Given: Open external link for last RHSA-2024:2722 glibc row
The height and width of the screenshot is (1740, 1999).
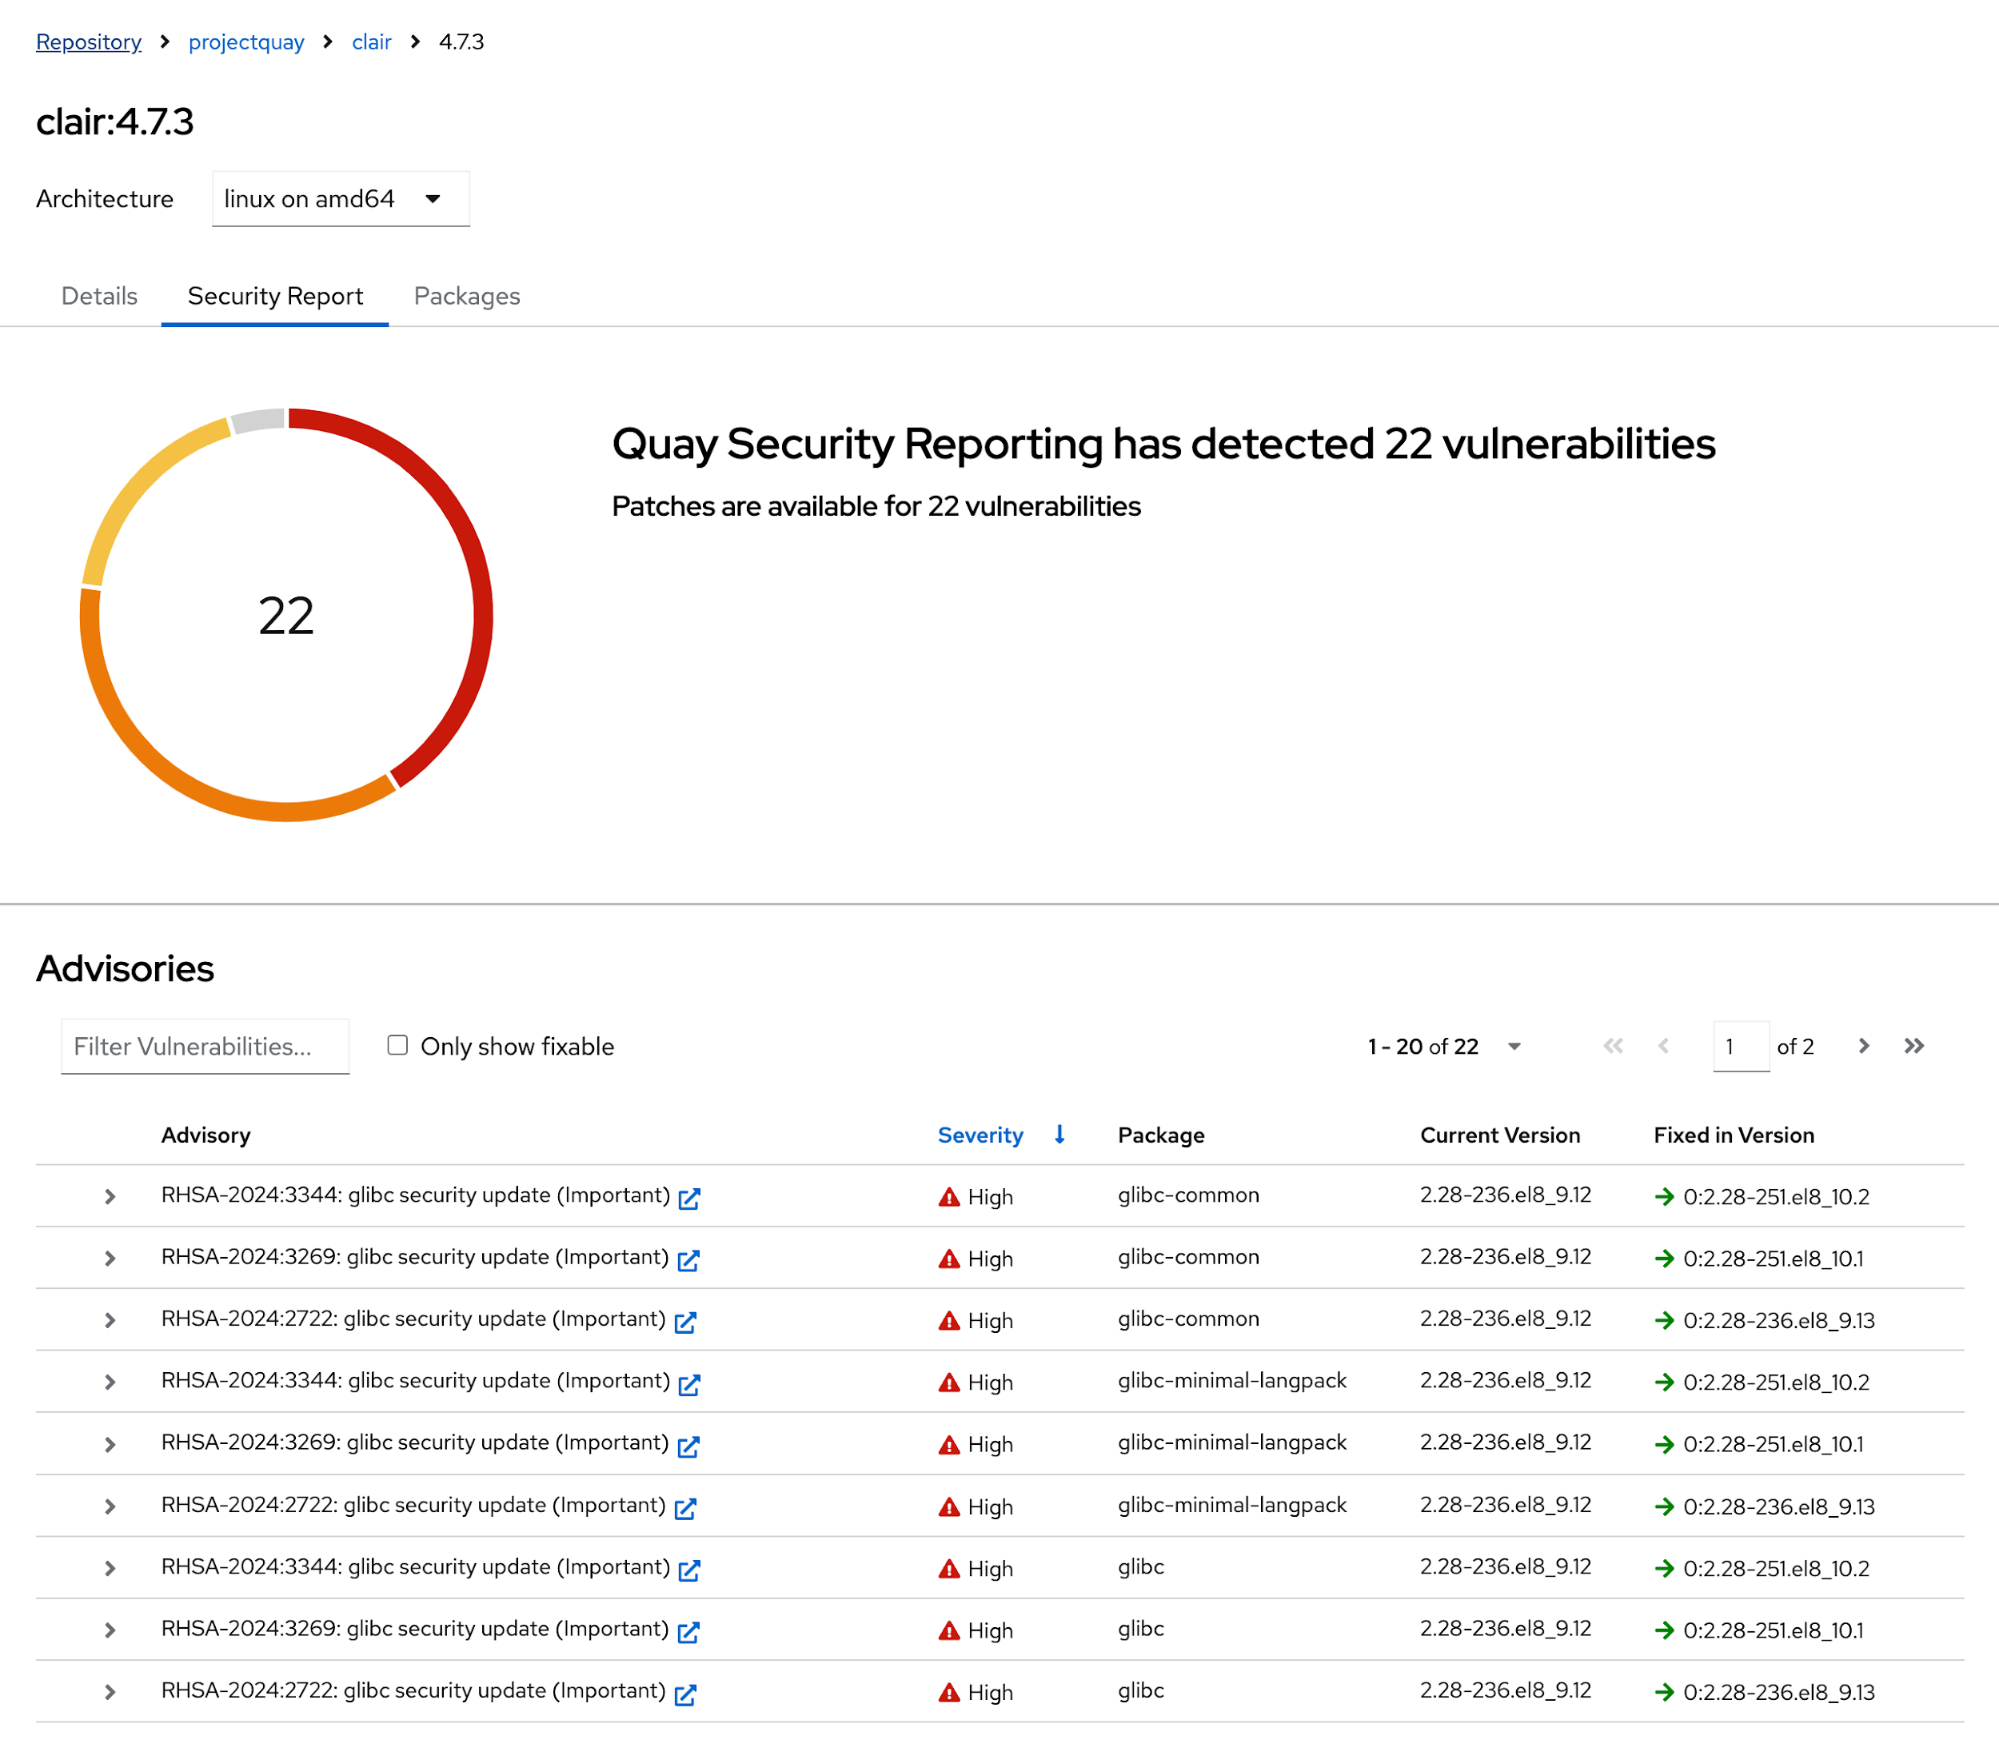Looking at the screenshot, I should (685, 1694).
